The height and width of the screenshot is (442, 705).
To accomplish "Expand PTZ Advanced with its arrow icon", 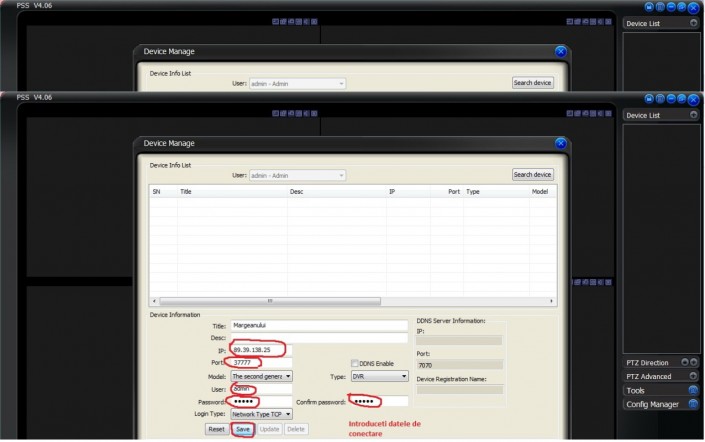I will (693, 376).
